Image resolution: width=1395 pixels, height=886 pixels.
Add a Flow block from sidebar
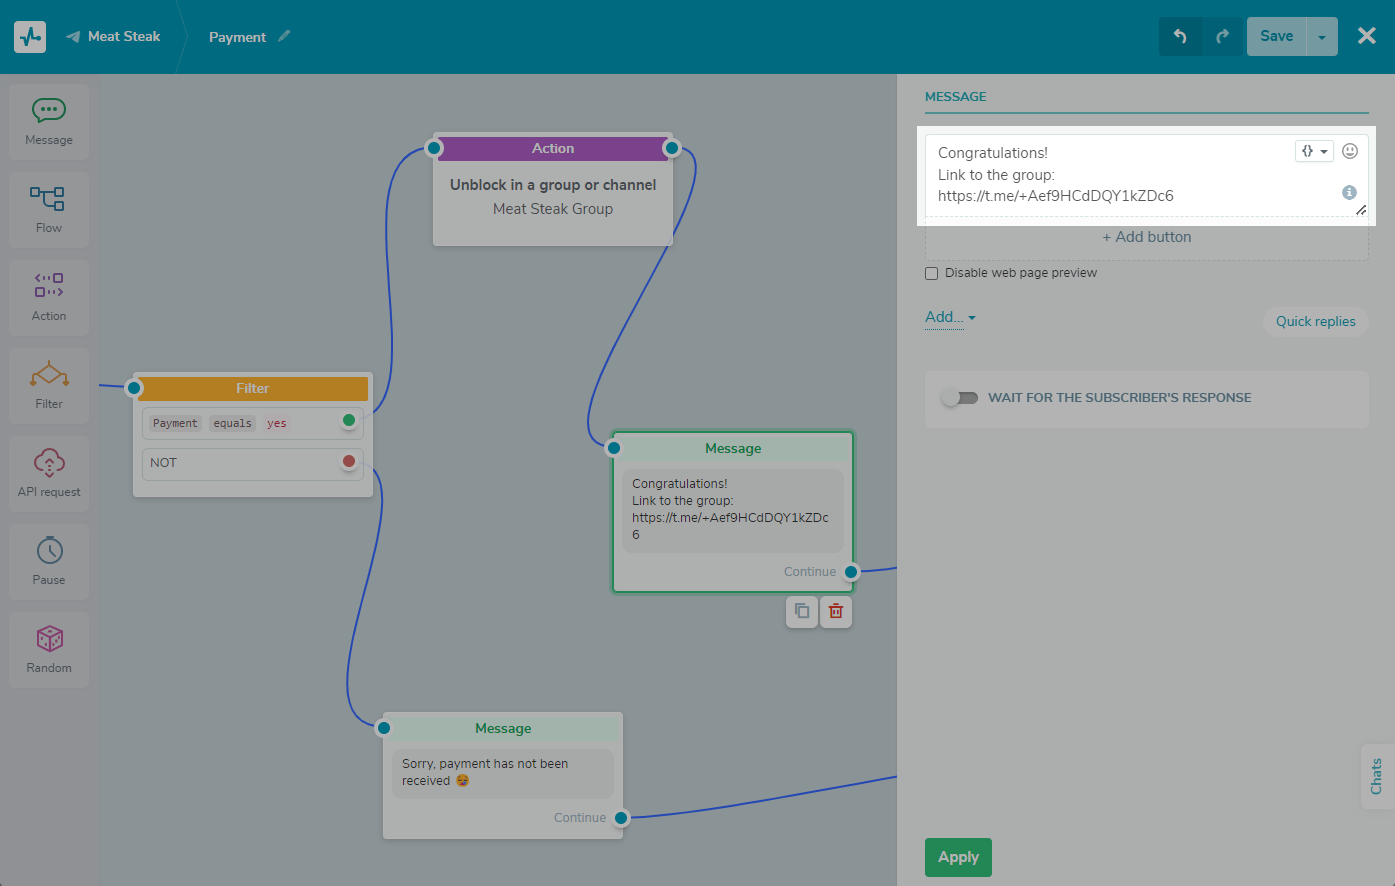tap(49, 210)
